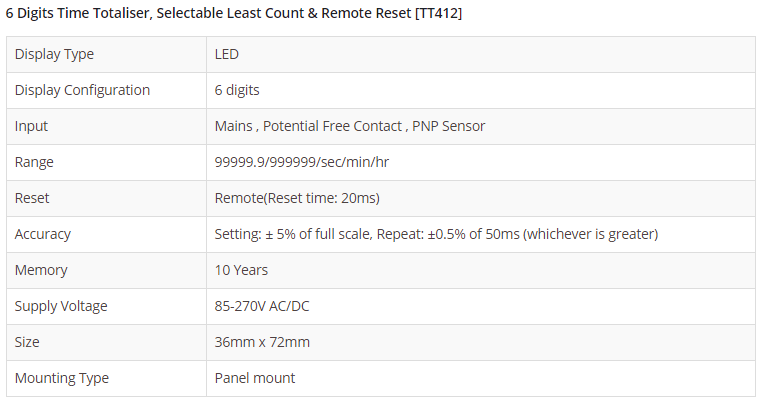Click the 10 Years value
The width and height of the screenshot is (762, 403).
pos(241,270)
